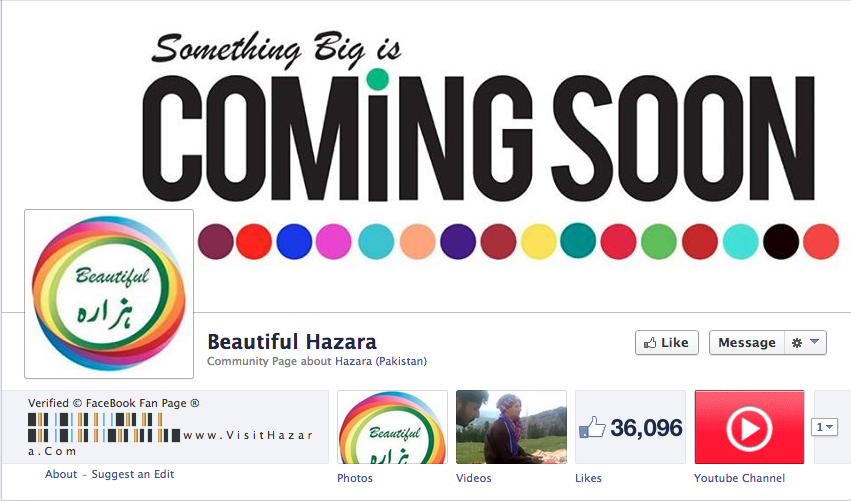The image size is (851, 501).
Task: Click Suggest an Edit link
Action: [132, 474]
